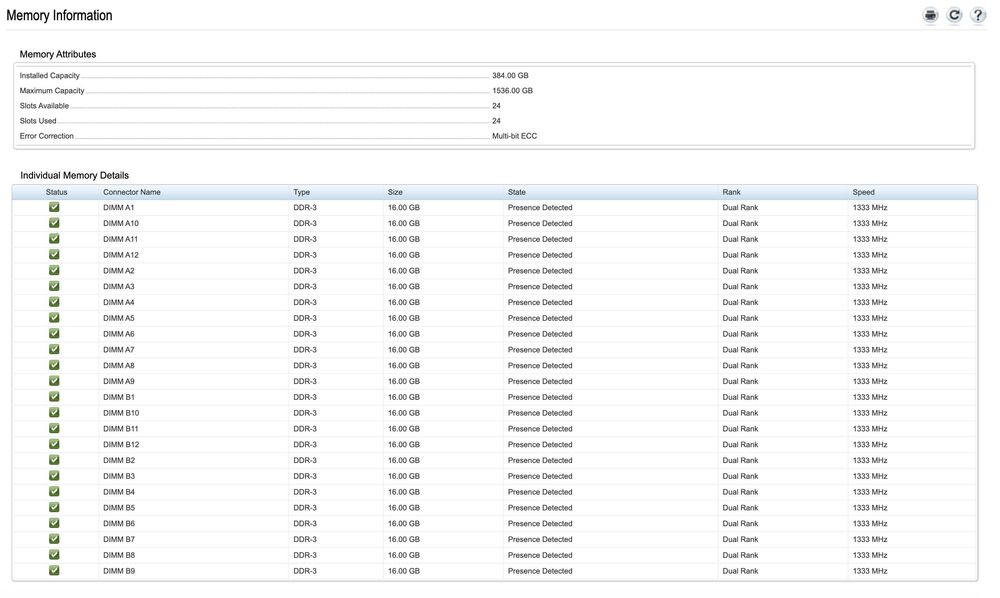Click the Individual Memory Details heading
1000x598 pixels.
click(75, 175)
